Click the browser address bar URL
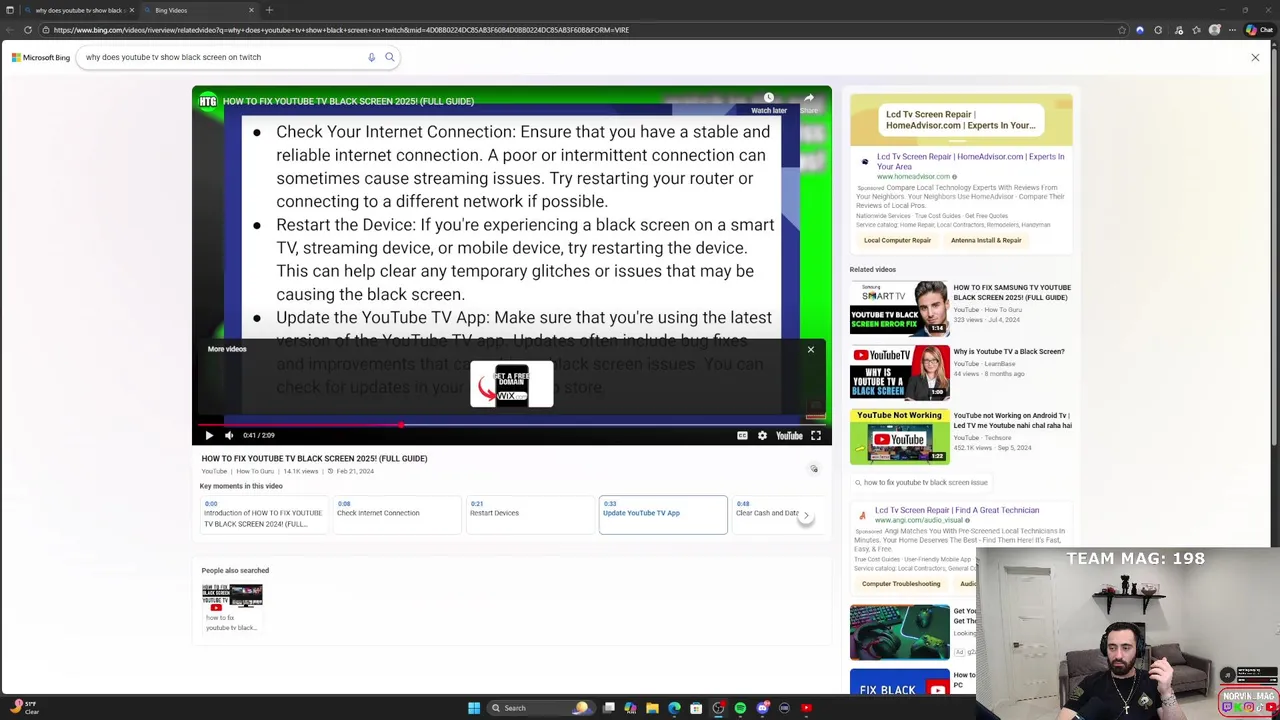 [x=341, y=30]
